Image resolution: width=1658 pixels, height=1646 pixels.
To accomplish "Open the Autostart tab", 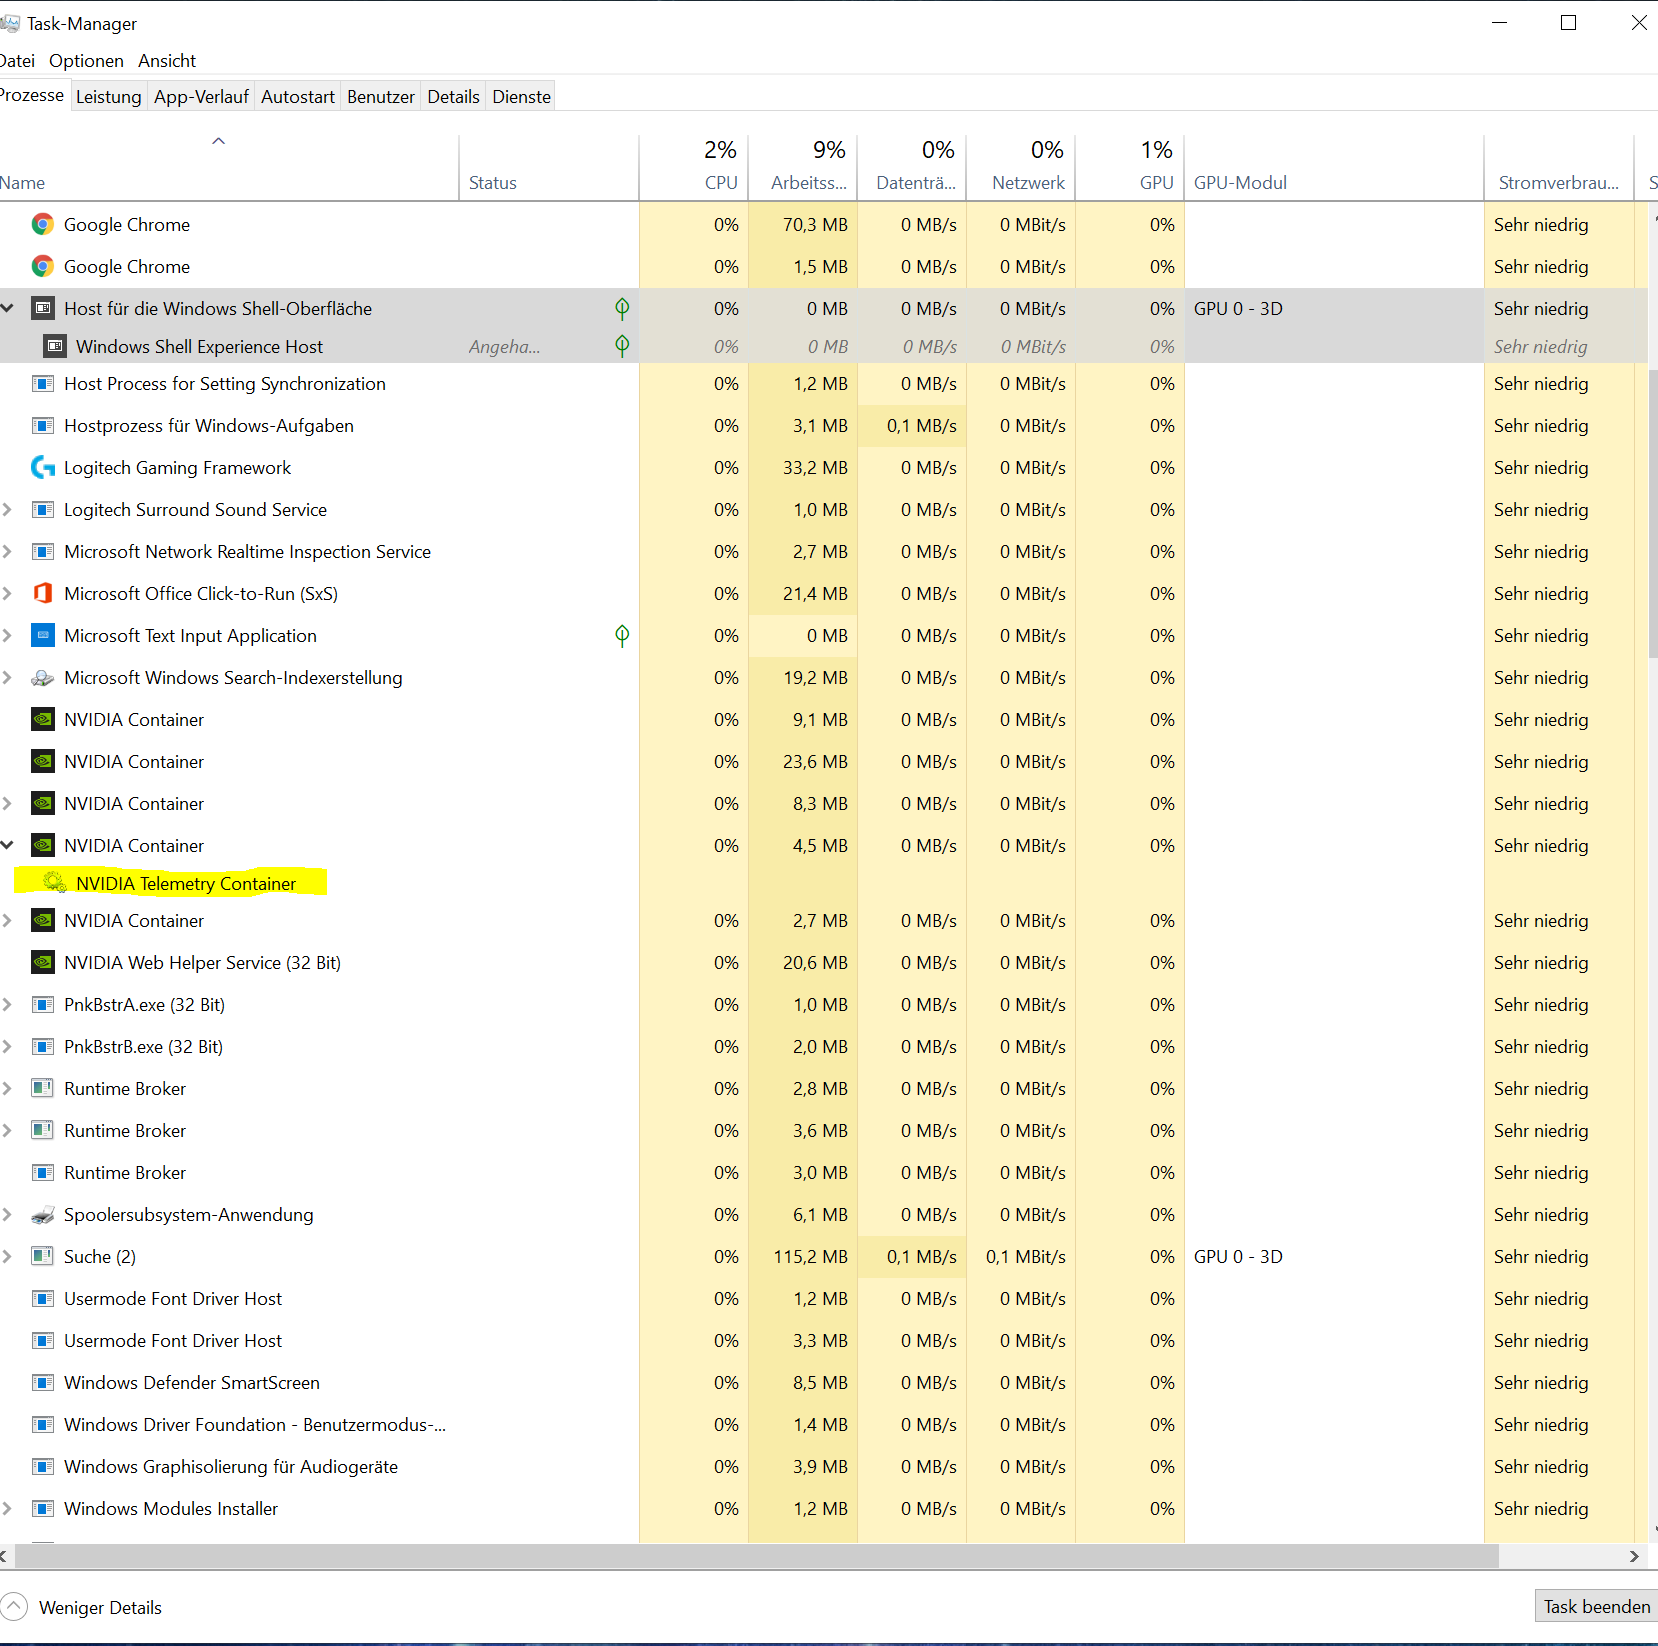I will coord(298,96).
